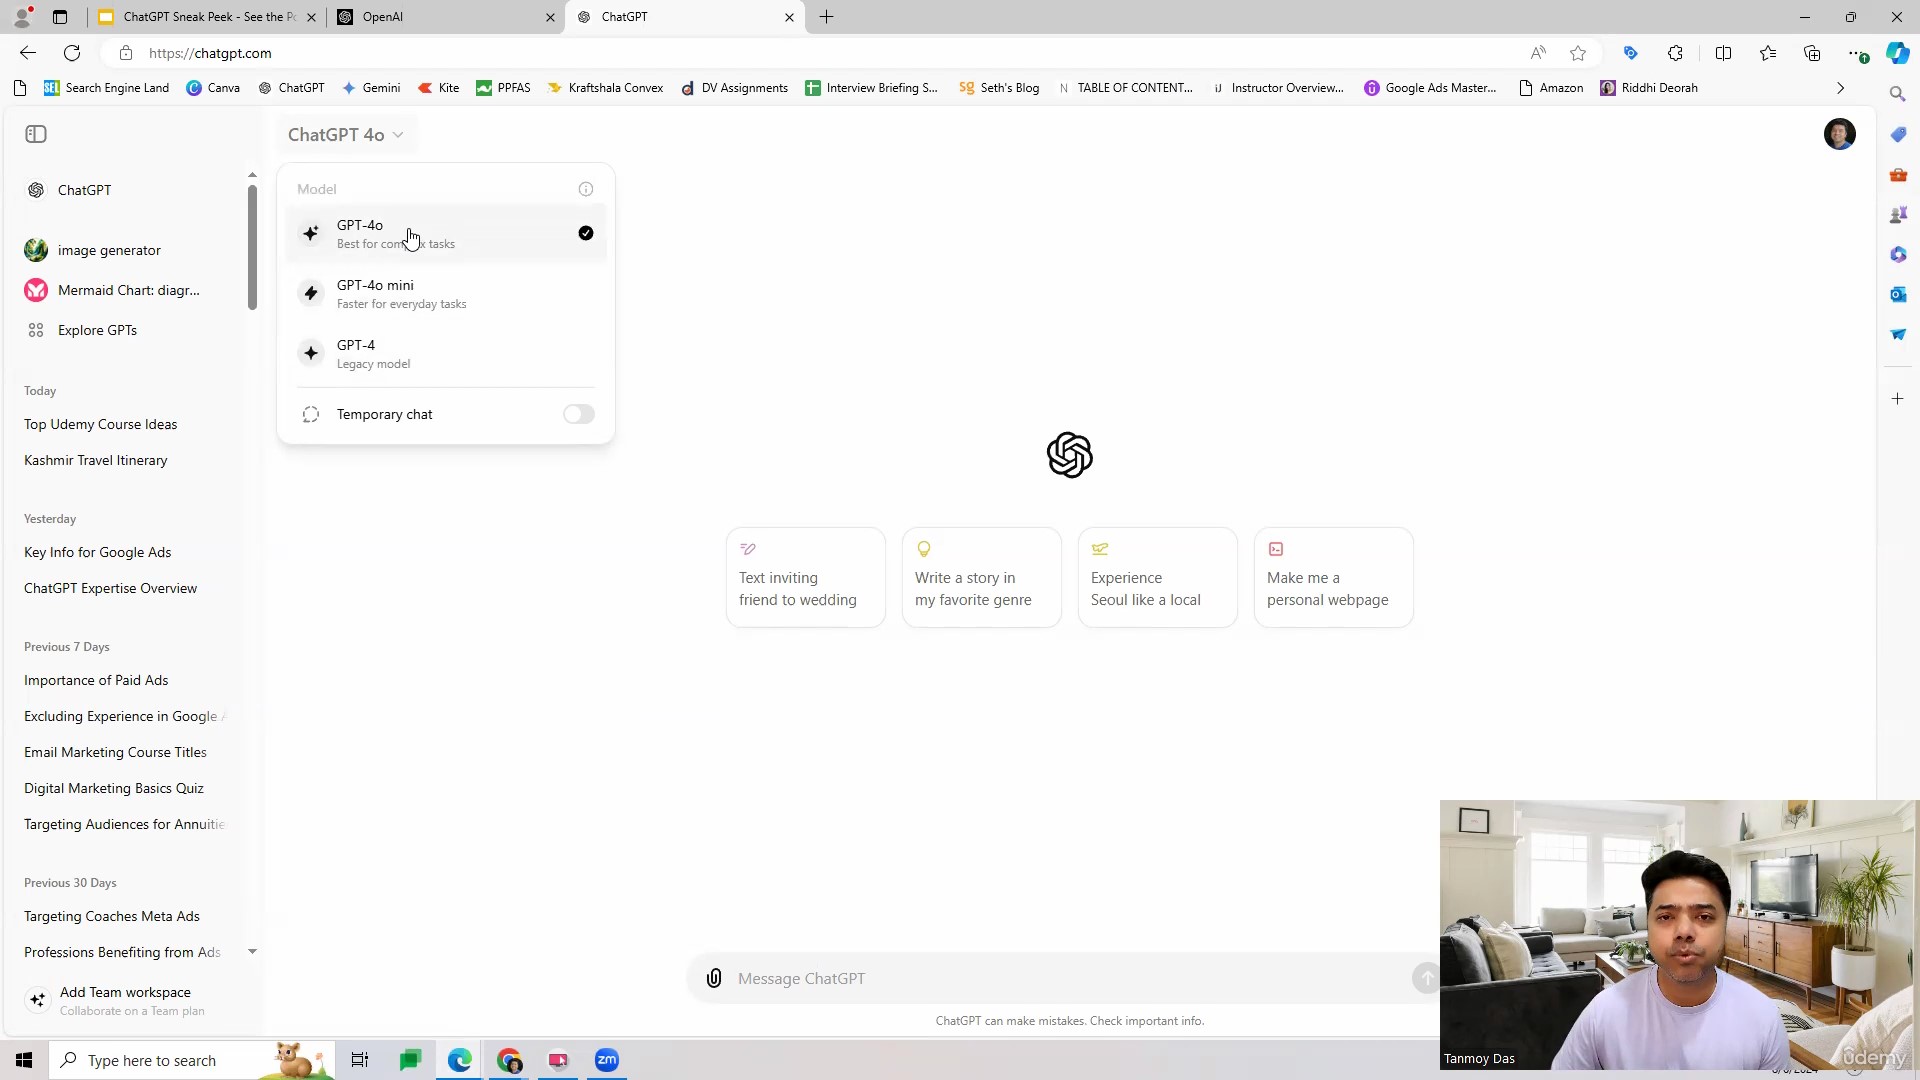Select GPT-4o mini model
The width and height of the screenshot is (1920, 1080).
click(x=446, y=293)
